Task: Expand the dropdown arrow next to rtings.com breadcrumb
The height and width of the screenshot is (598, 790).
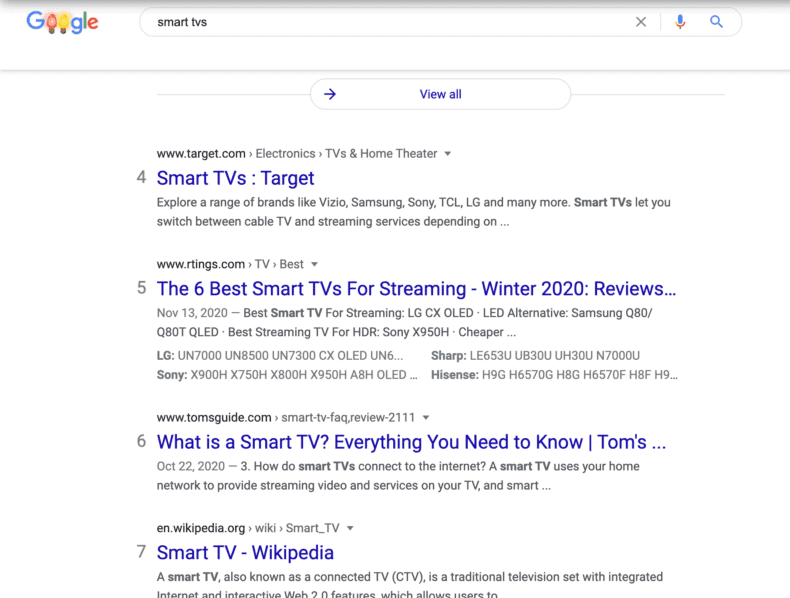Action: coord(314,264)
